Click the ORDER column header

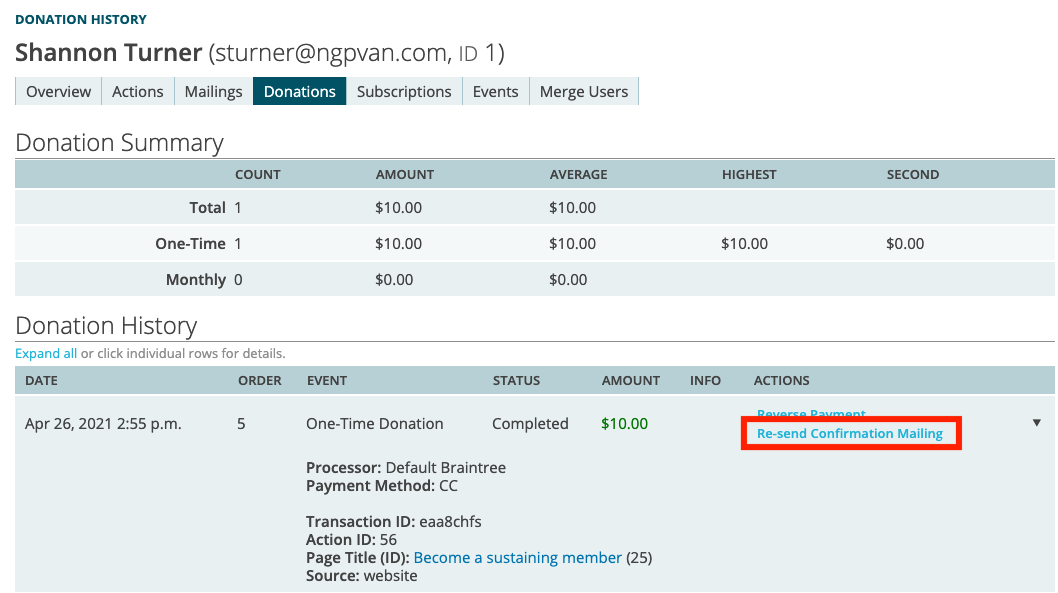click(260, 380)
